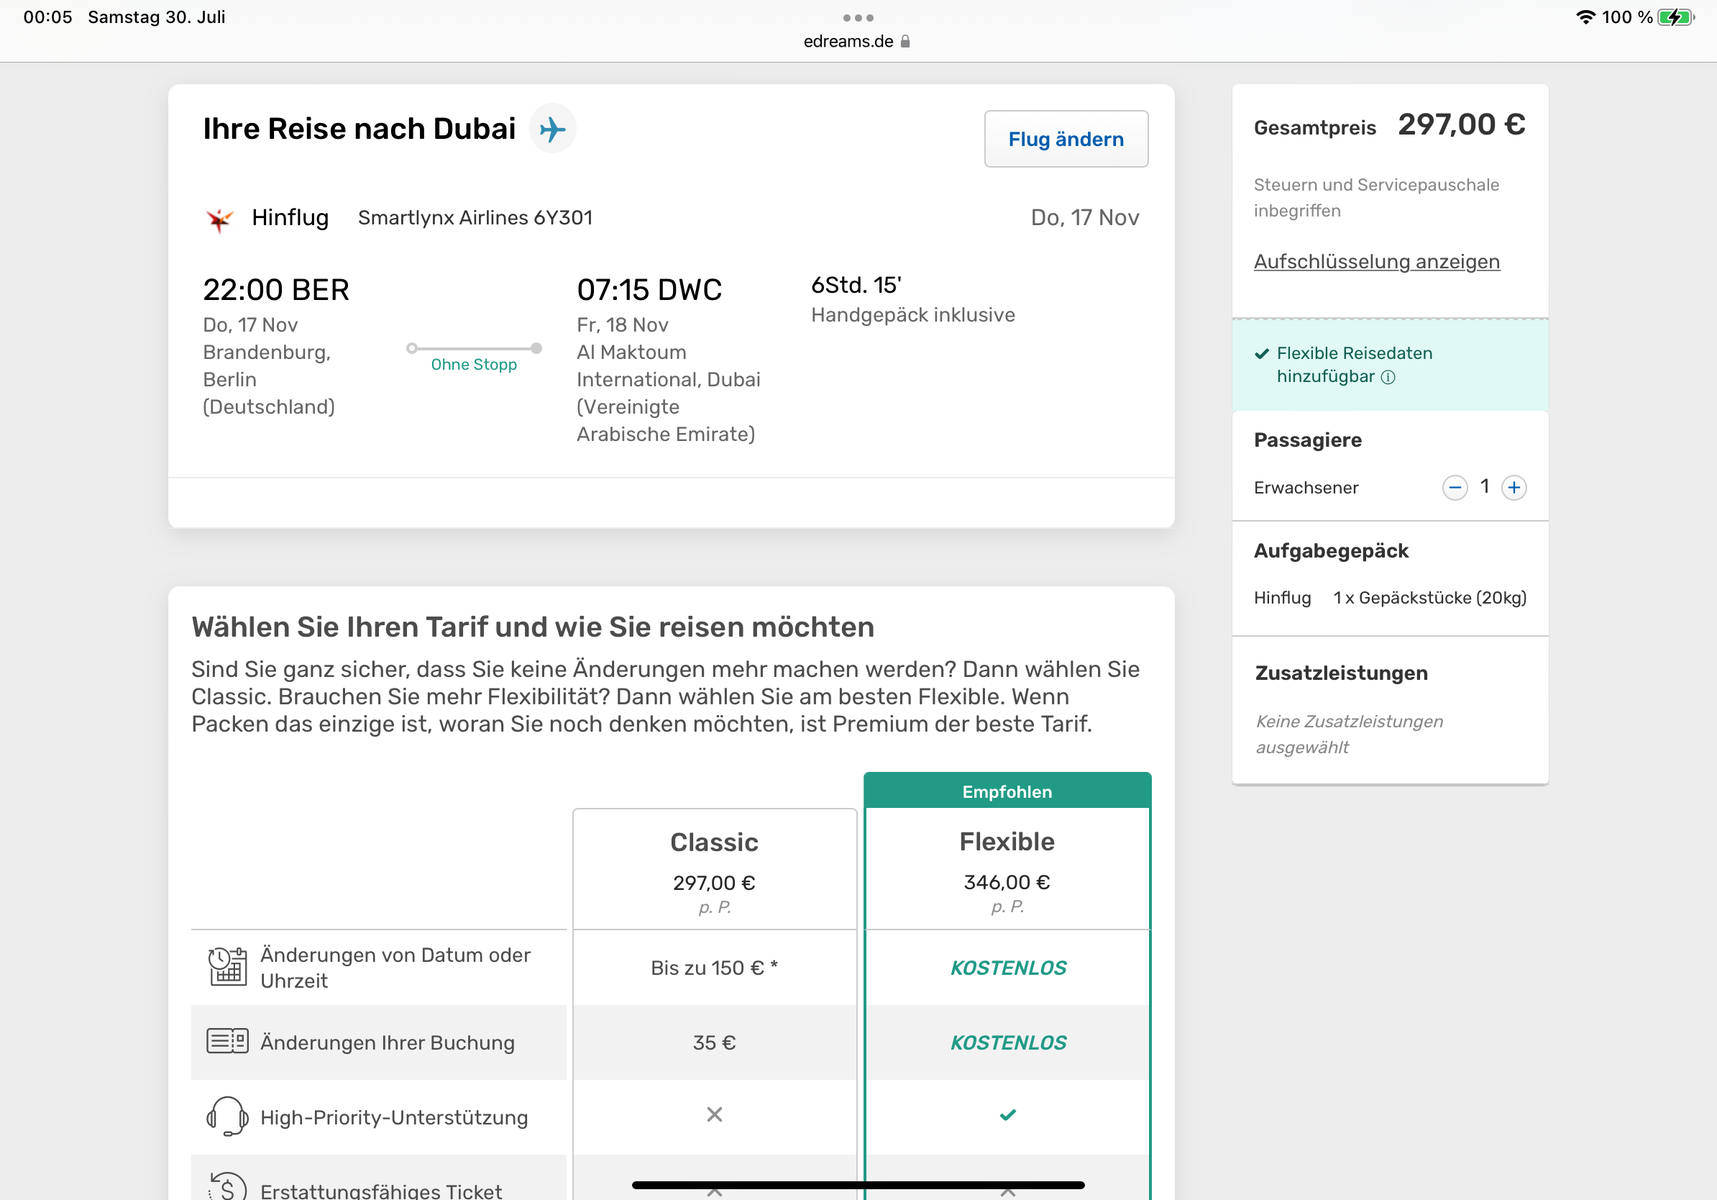This screenshot has height=1200, width=1717.
Task: Tap the battery indicator in status bar
Action: 1675,17
